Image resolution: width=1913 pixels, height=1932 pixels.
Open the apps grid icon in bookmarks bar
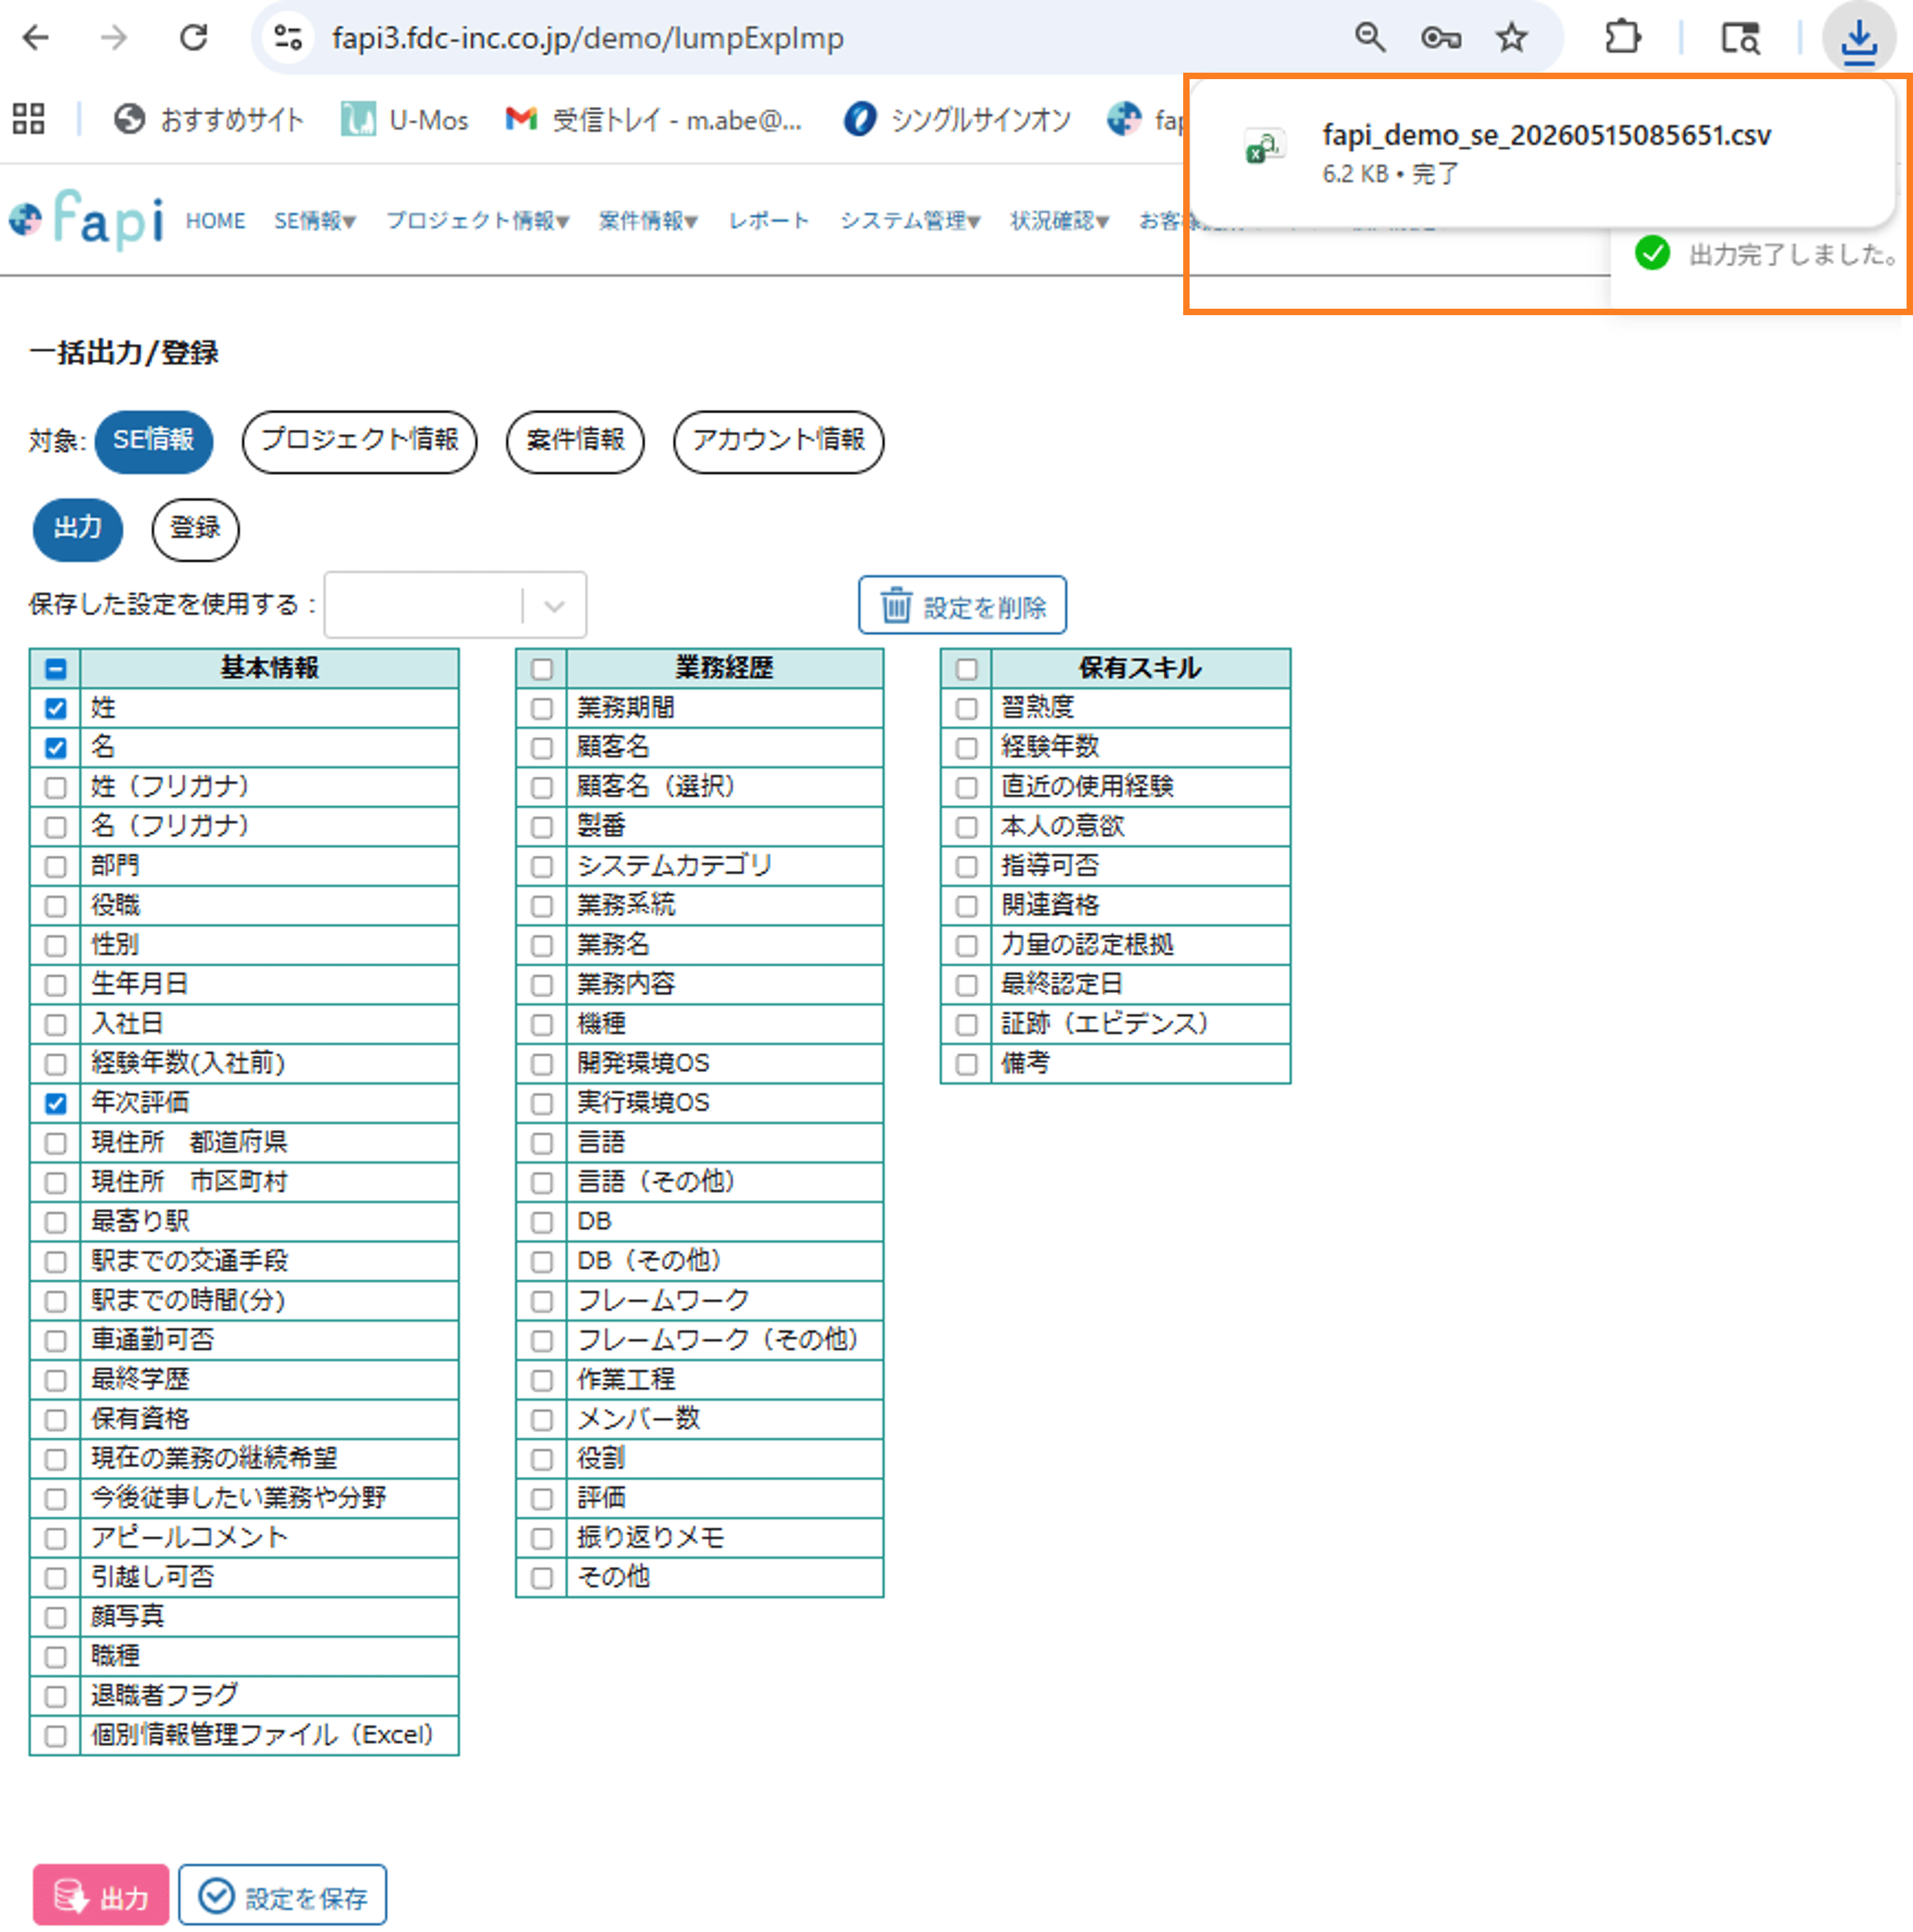click(x=28, y=119)
